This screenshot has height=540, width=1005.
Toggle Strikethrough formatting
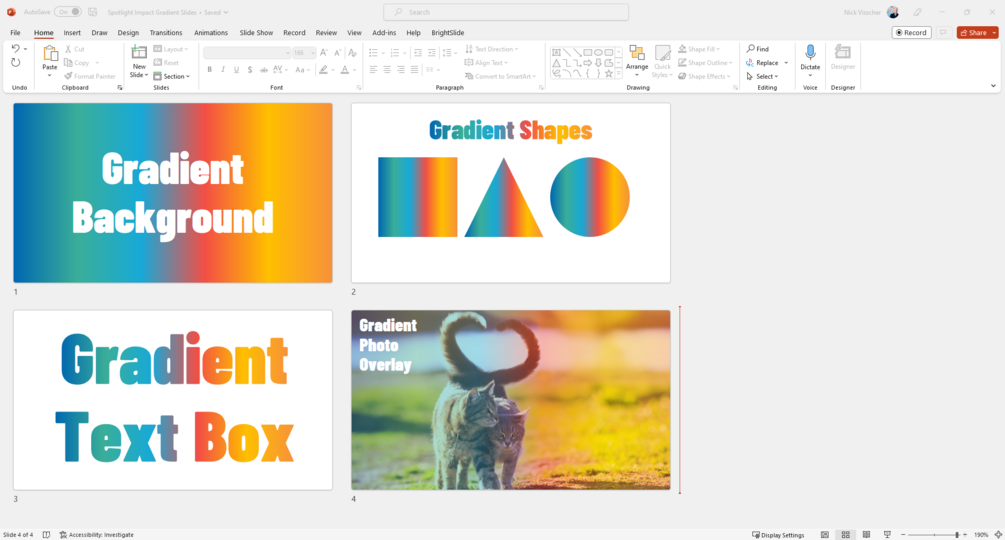pos(263,70)
